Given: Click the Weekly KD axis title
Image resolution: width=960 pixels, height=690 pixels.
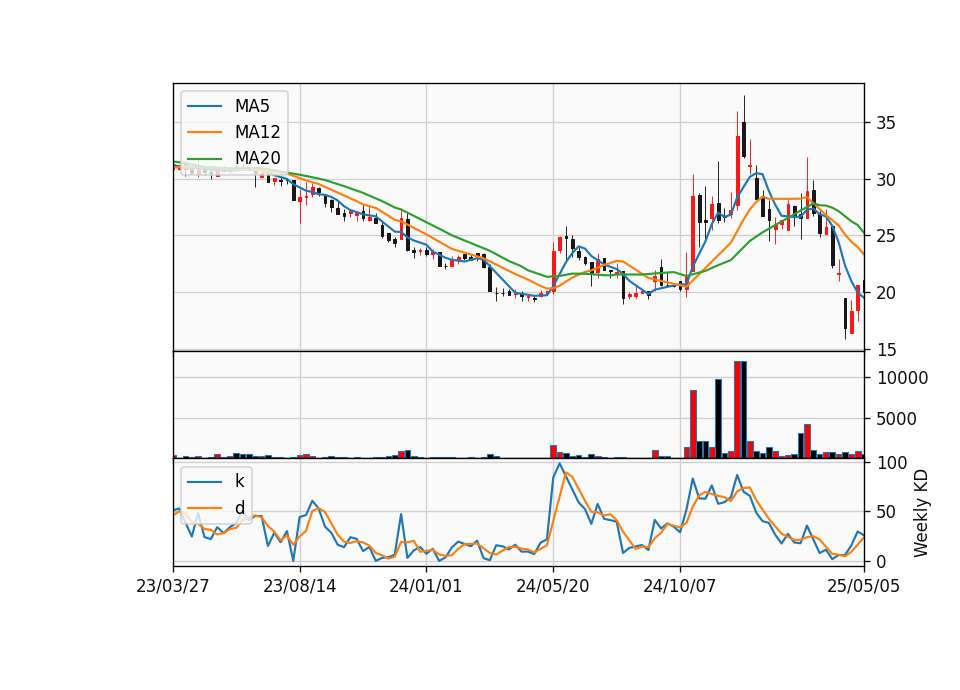Looking at the screenshot, I should pos(921,513).
